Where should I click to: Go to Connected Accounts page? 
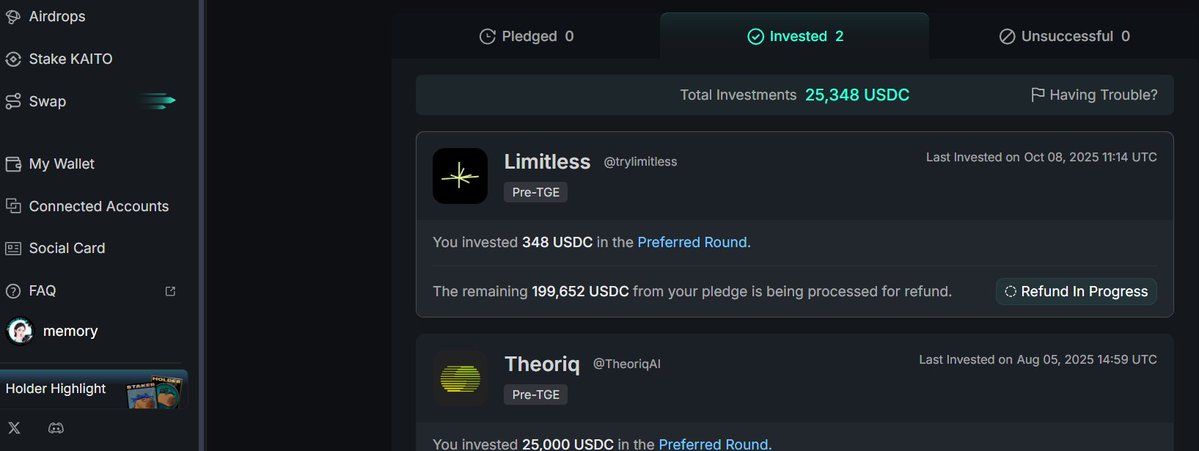[98, 206]
